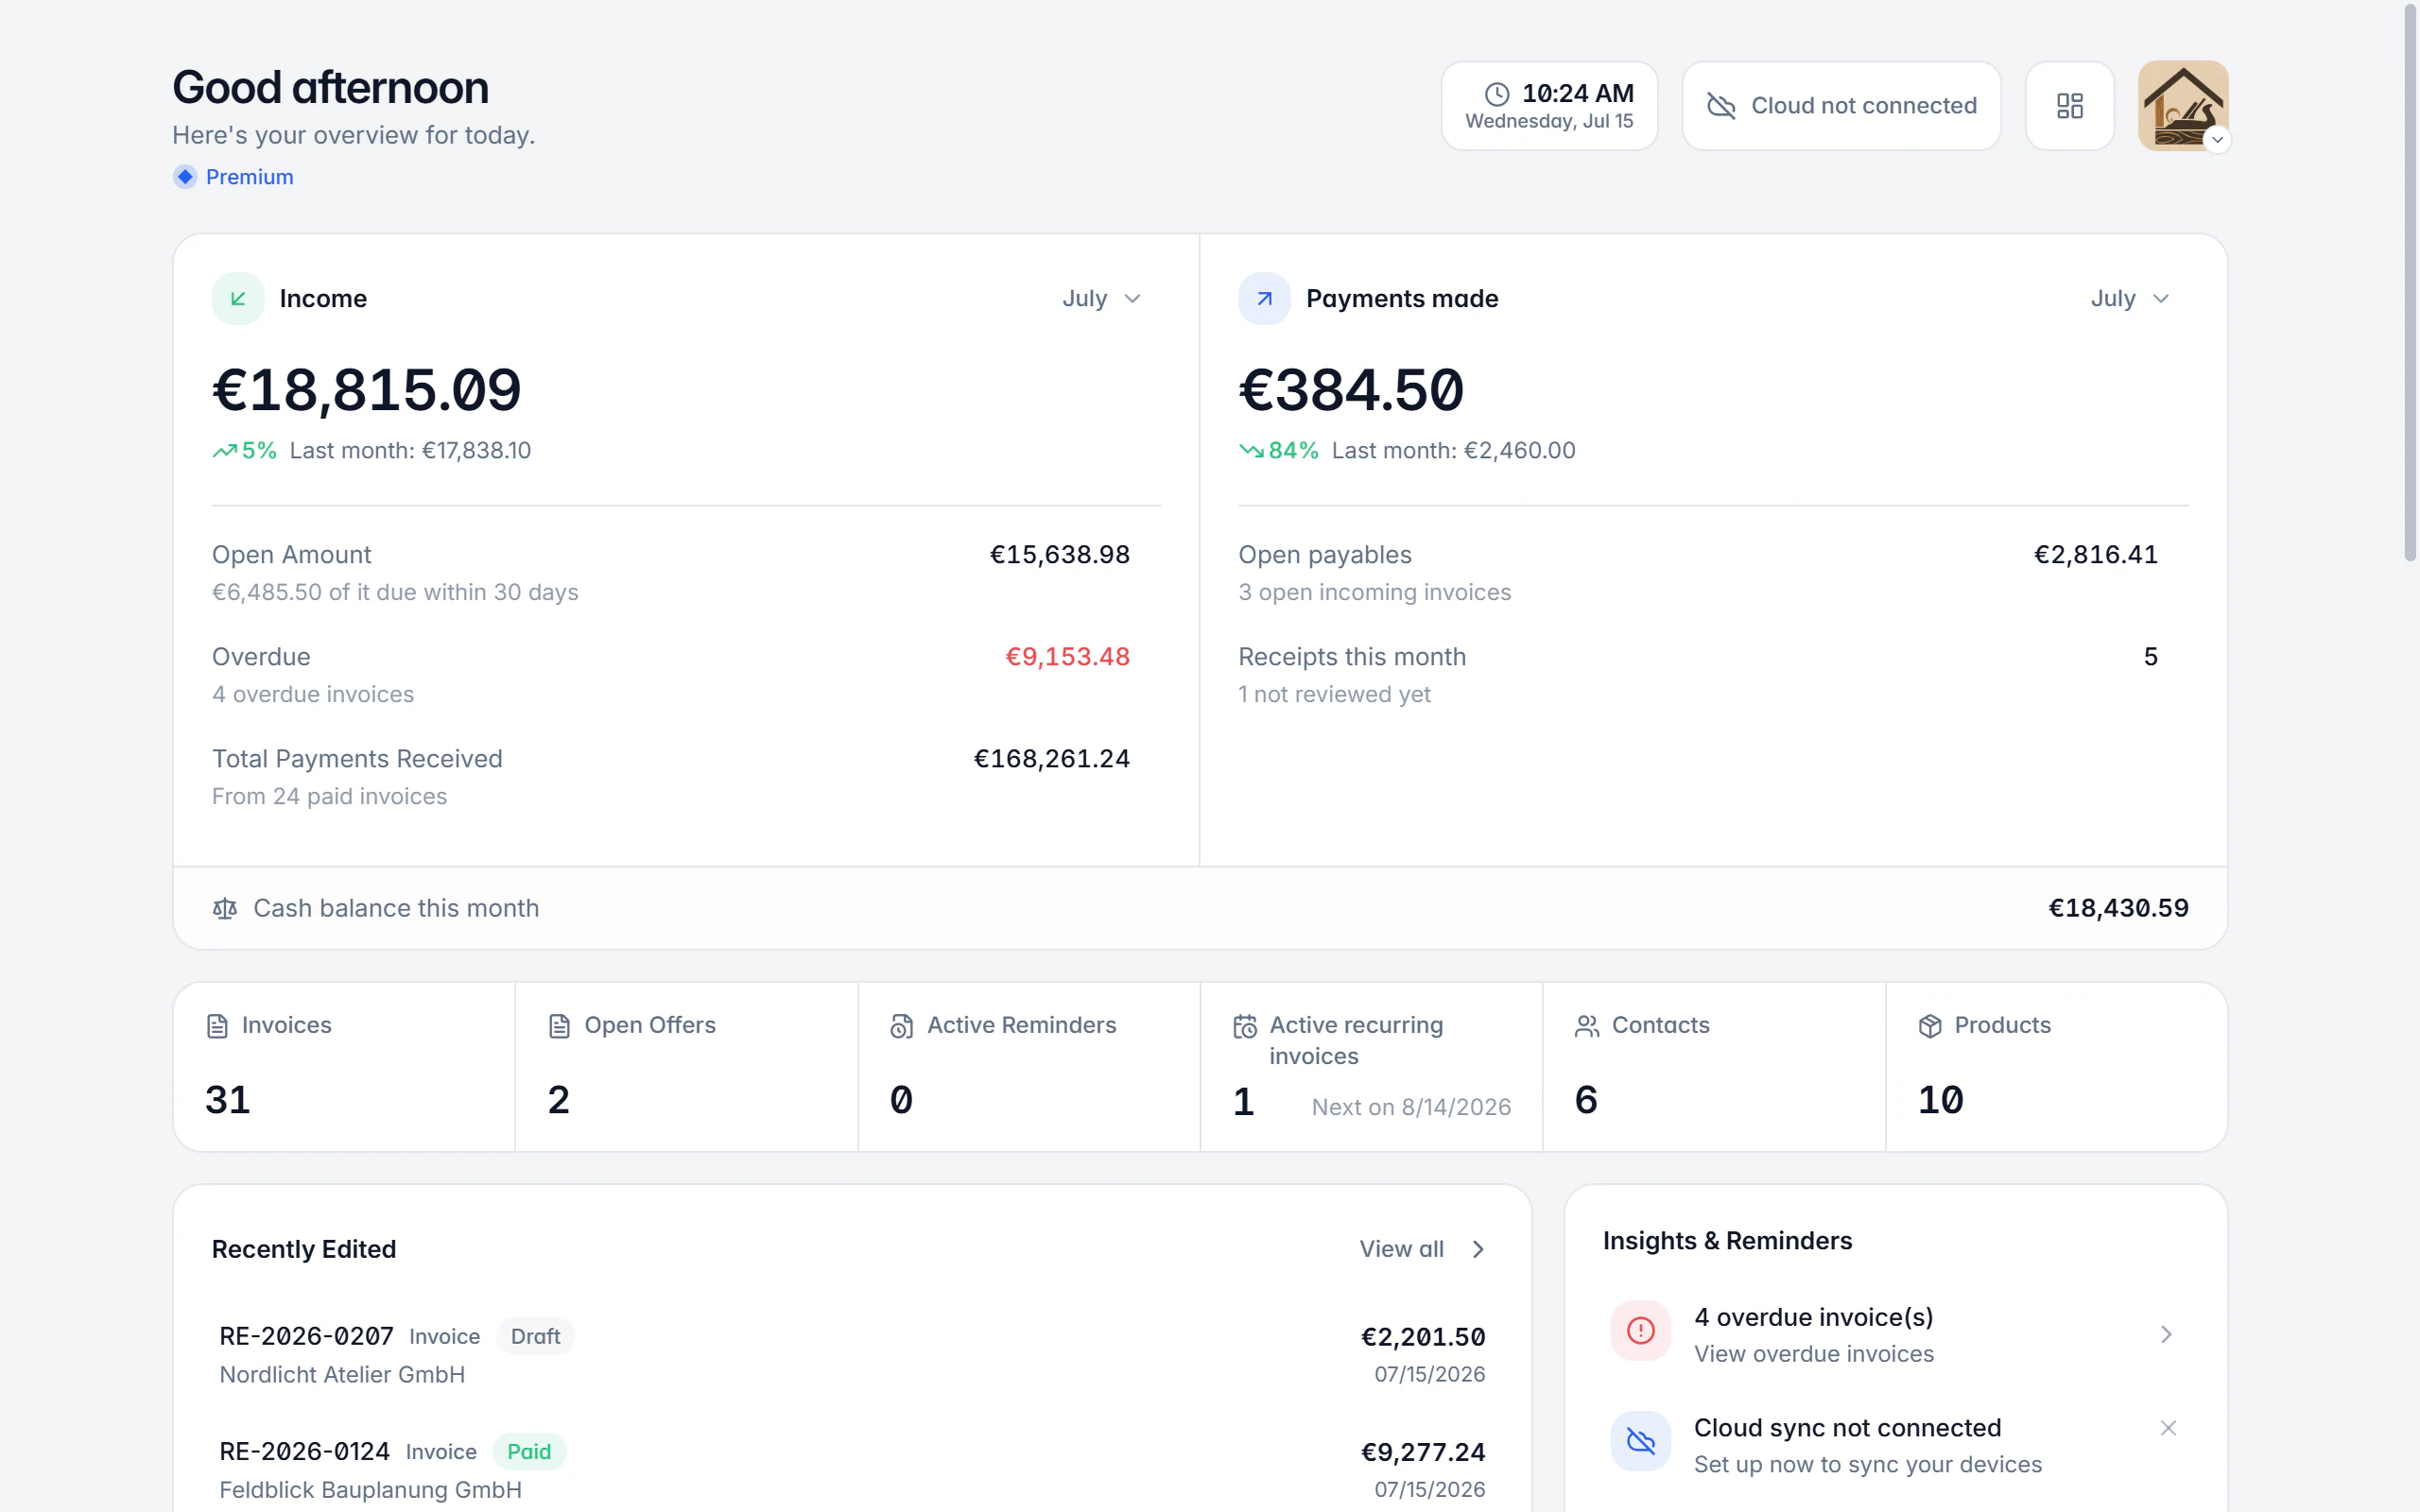Click the clock icon beside 10:24 AM
Image resolution: width=2420 pixels, height=1512 pixels.
1497,94
